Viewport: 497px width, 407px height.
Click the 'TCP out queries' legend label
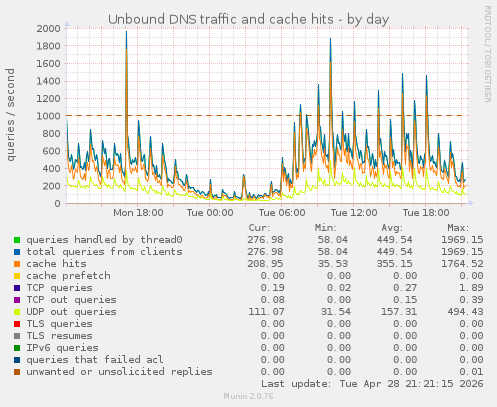[x=71, y=300]
